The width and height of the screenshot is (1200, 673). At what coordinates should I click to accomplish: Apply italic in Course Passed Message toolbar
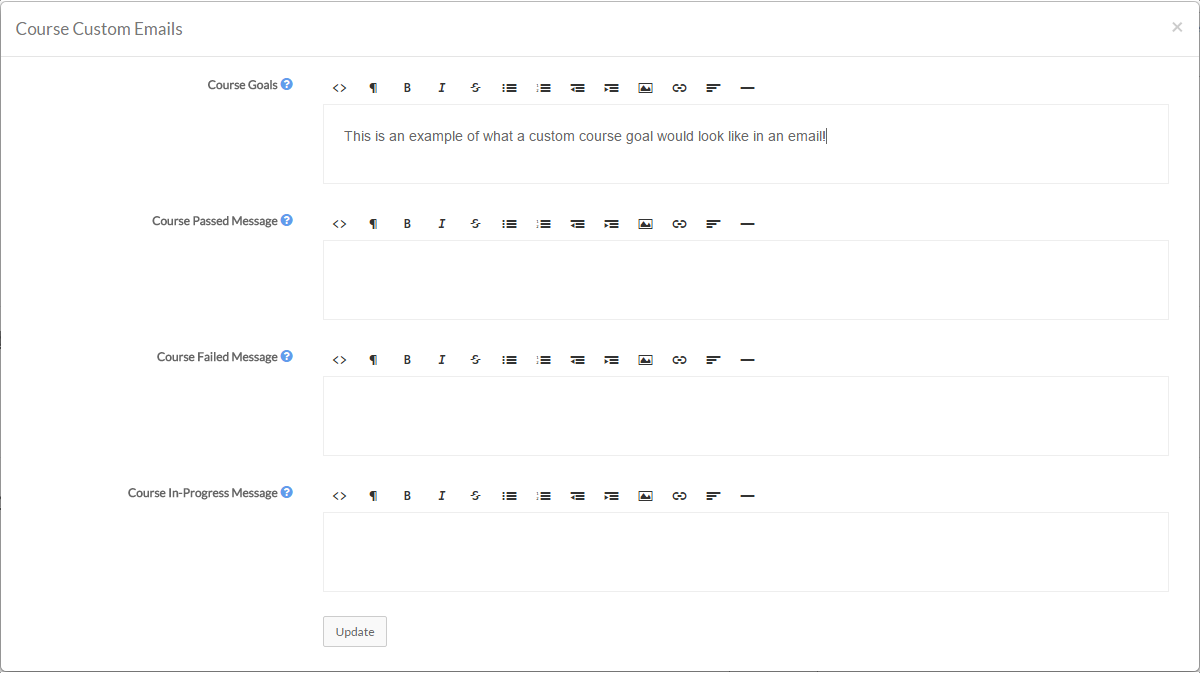pyautogui.click(x=441, y=224)
